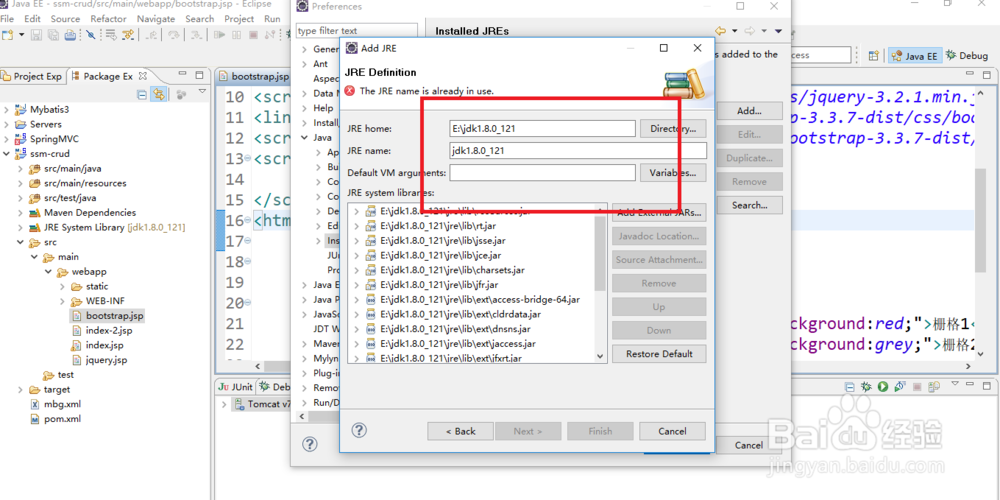Click the Save toolbar icon
1000x500 pixels.
coord(37,34)
